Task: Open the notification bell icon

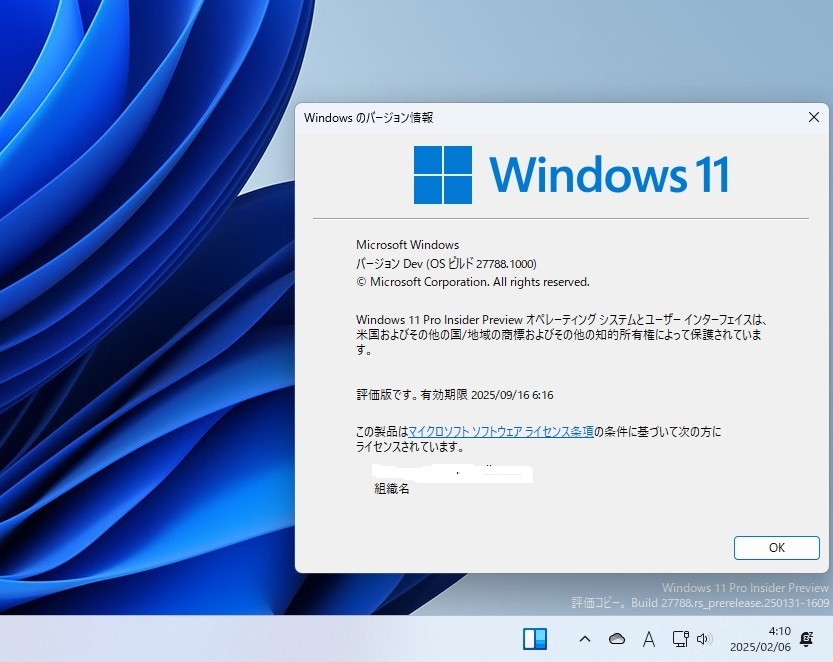Action: (806, 639)
